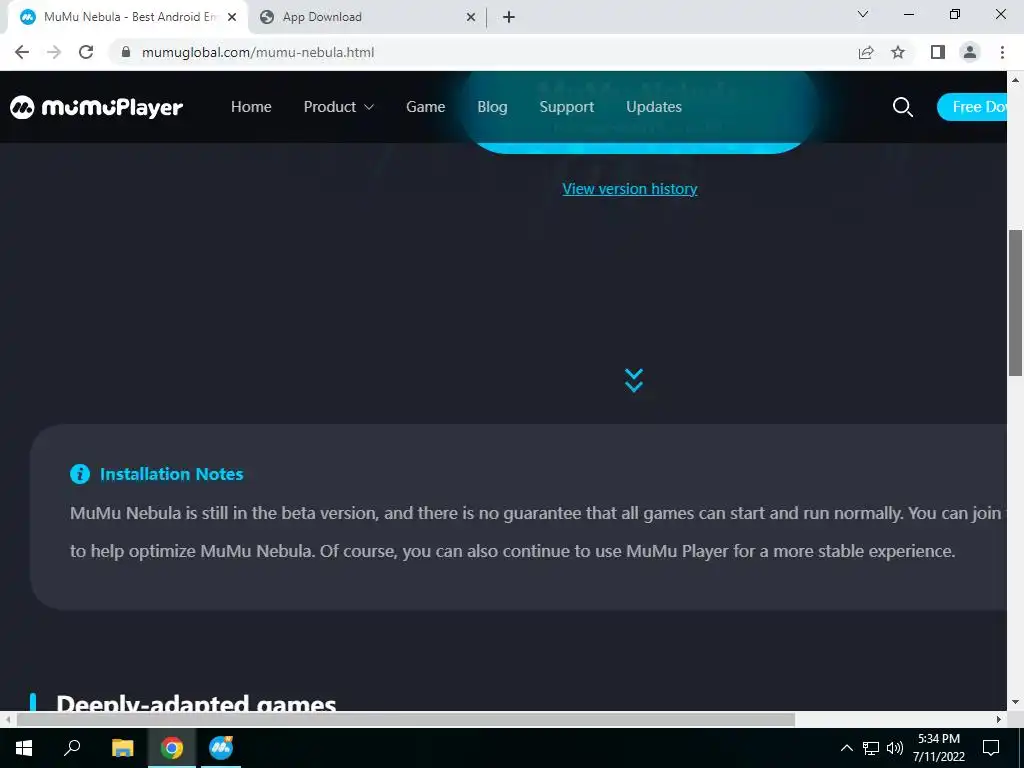The height and width of the screenshot is (768, 1024).
Task: Click the vertical scrollbar up arrow
Action: point(1015,79)
